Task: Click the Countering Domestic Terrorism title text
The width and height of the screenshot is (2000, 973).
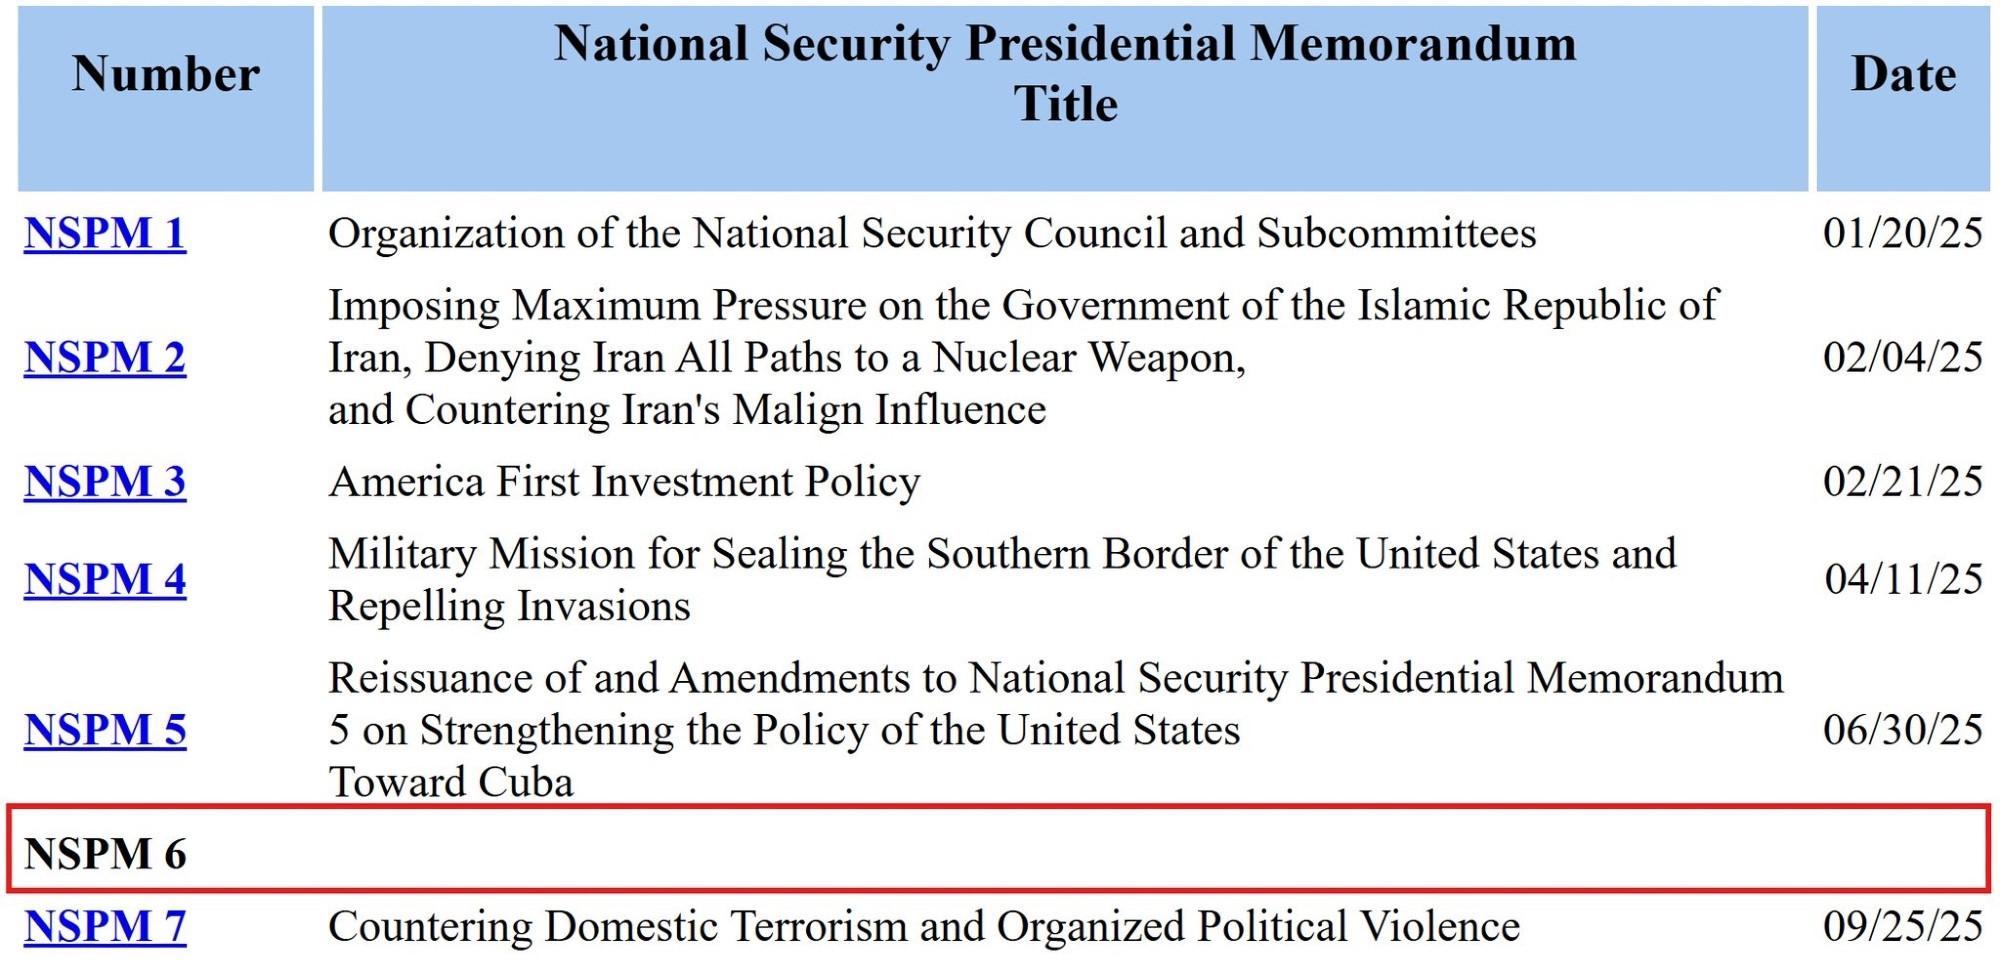Action: coord(923,927)
